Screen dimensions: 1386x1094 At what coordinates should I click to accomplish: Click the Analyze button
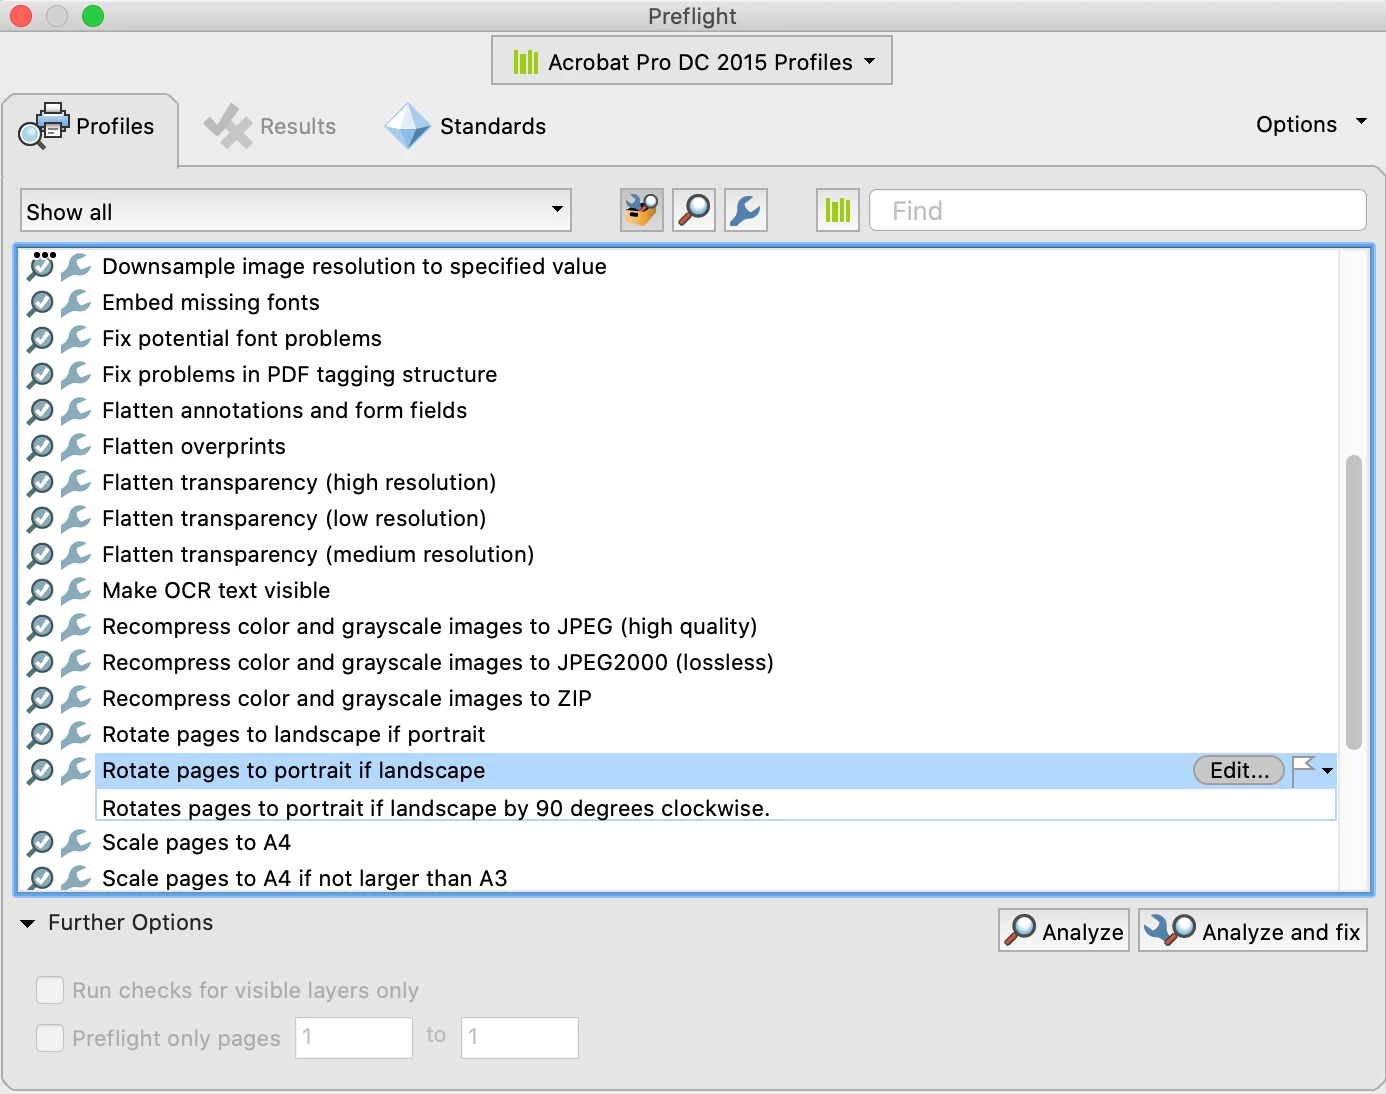(1064, 930)
